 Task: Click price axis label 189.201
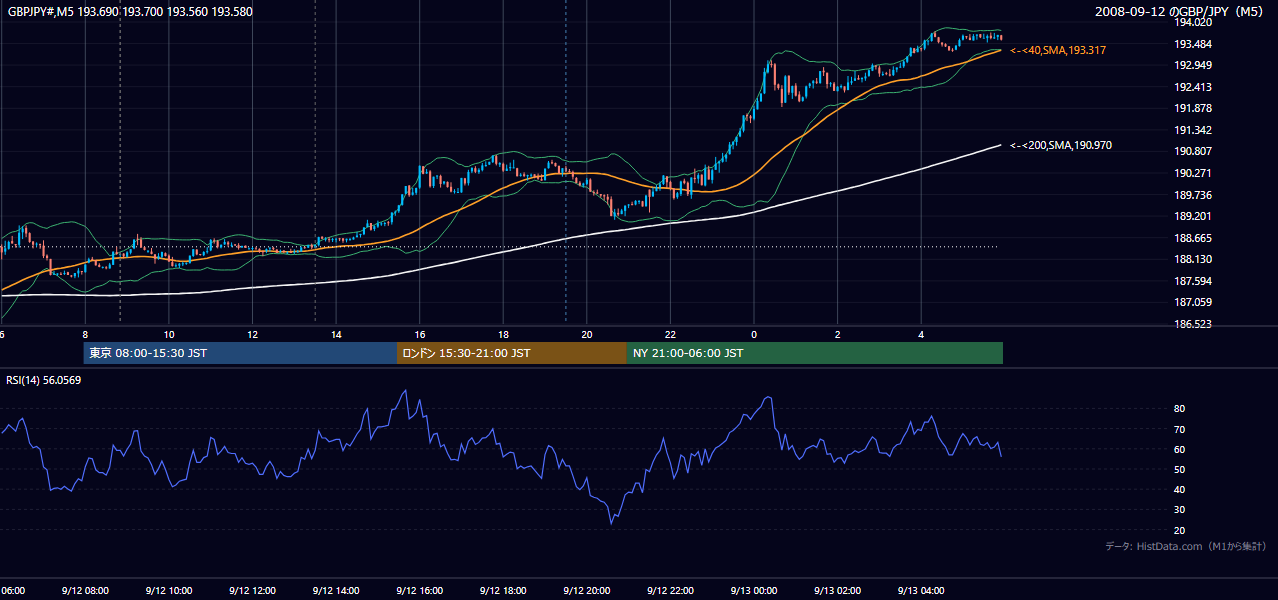(1193, 216)
